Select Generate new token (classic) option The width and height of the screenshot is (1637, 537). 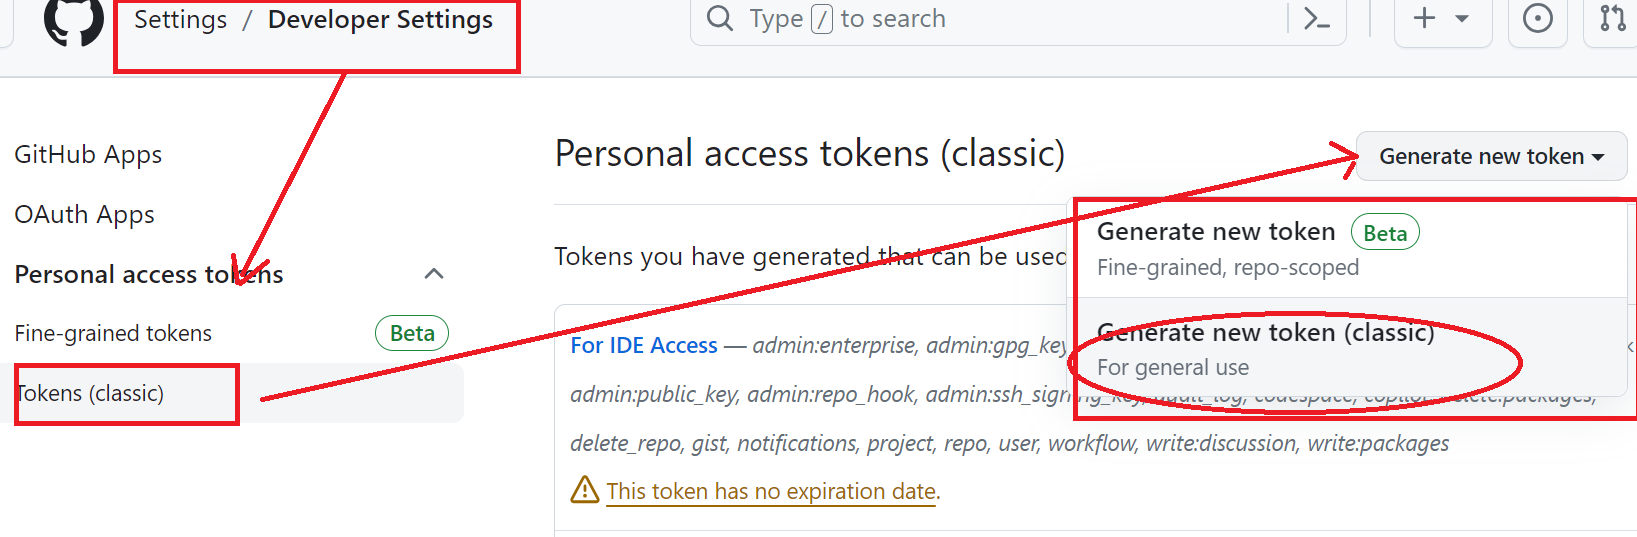pyautogui.click(x=1265, y=348)
